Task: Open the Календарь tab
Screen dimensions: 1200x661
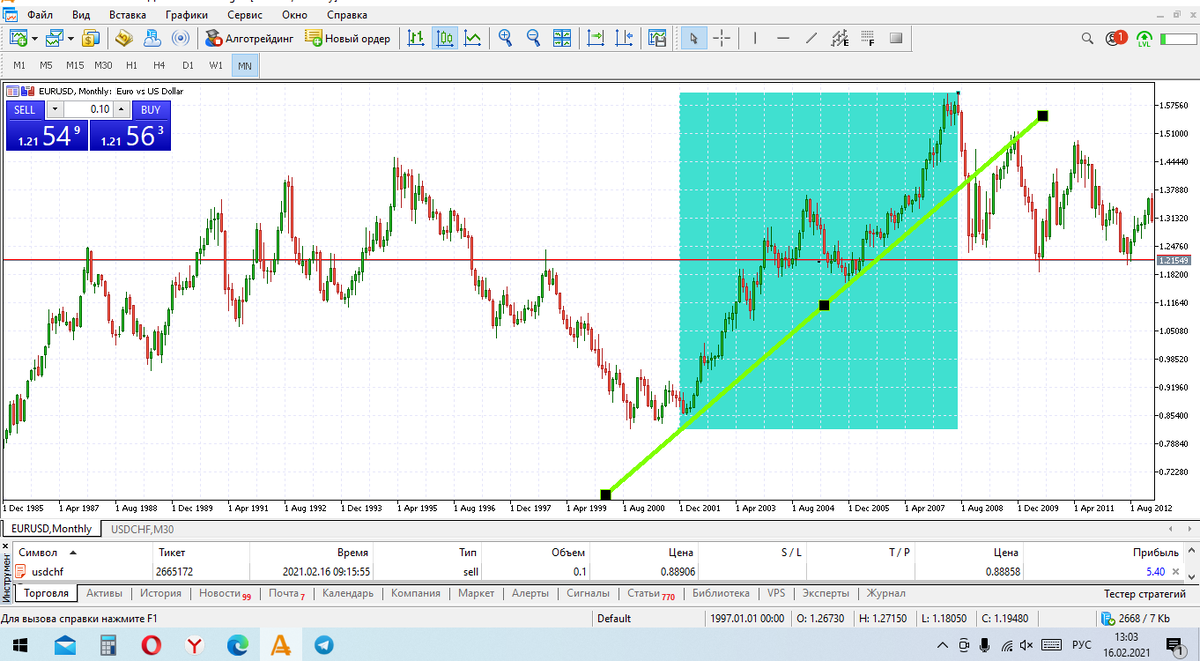Action: [348, 593]
